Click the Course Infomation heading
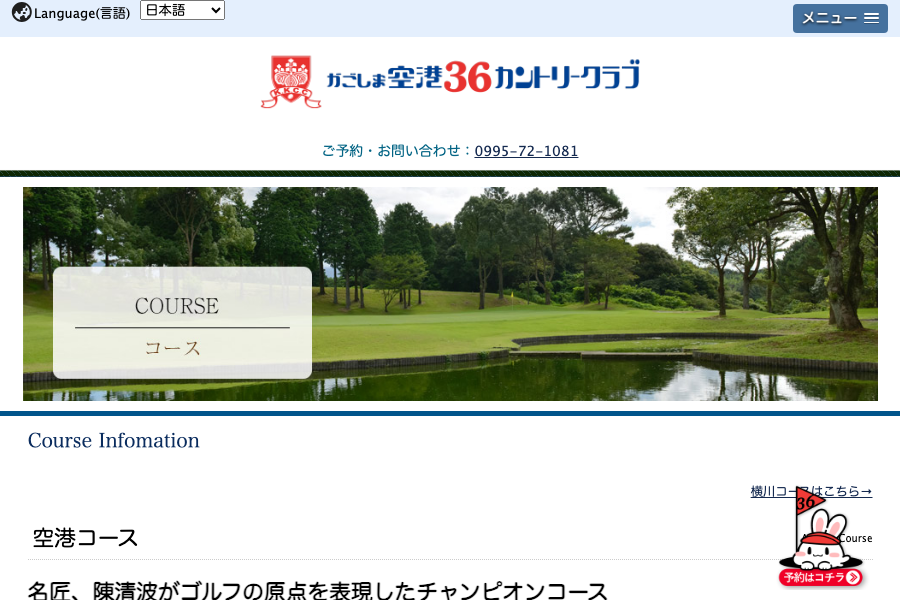 (x=114, y=440)
